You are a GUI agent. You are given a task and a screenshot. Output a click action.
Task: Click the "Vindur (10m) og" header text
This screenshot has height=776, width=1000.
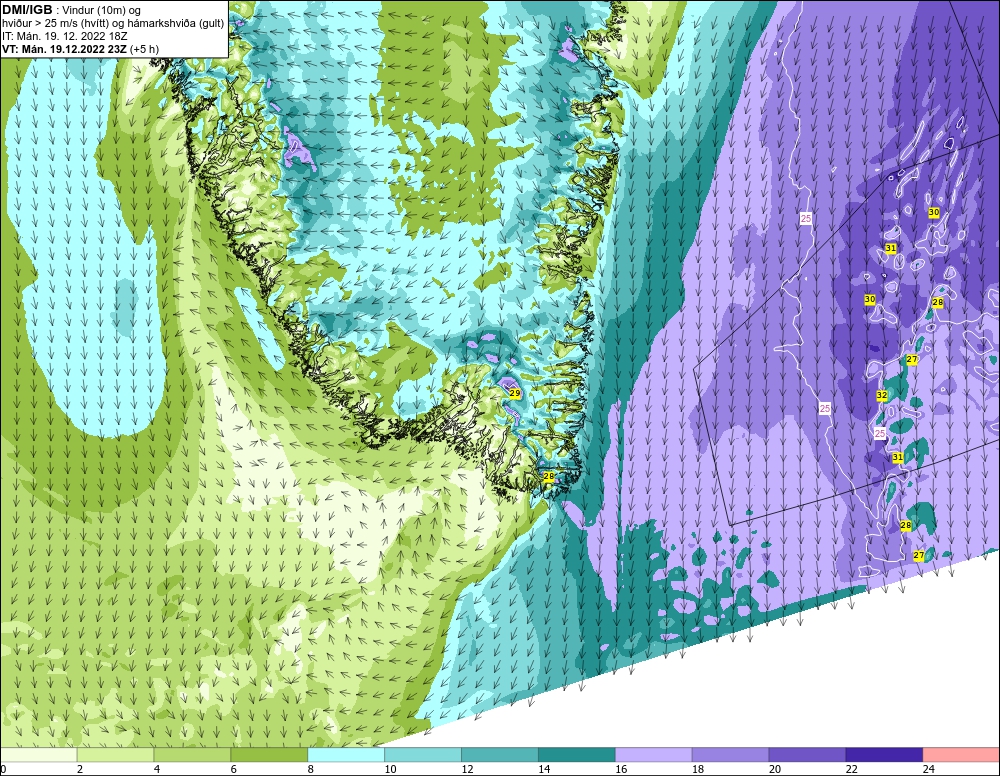(x=101, y=11)
